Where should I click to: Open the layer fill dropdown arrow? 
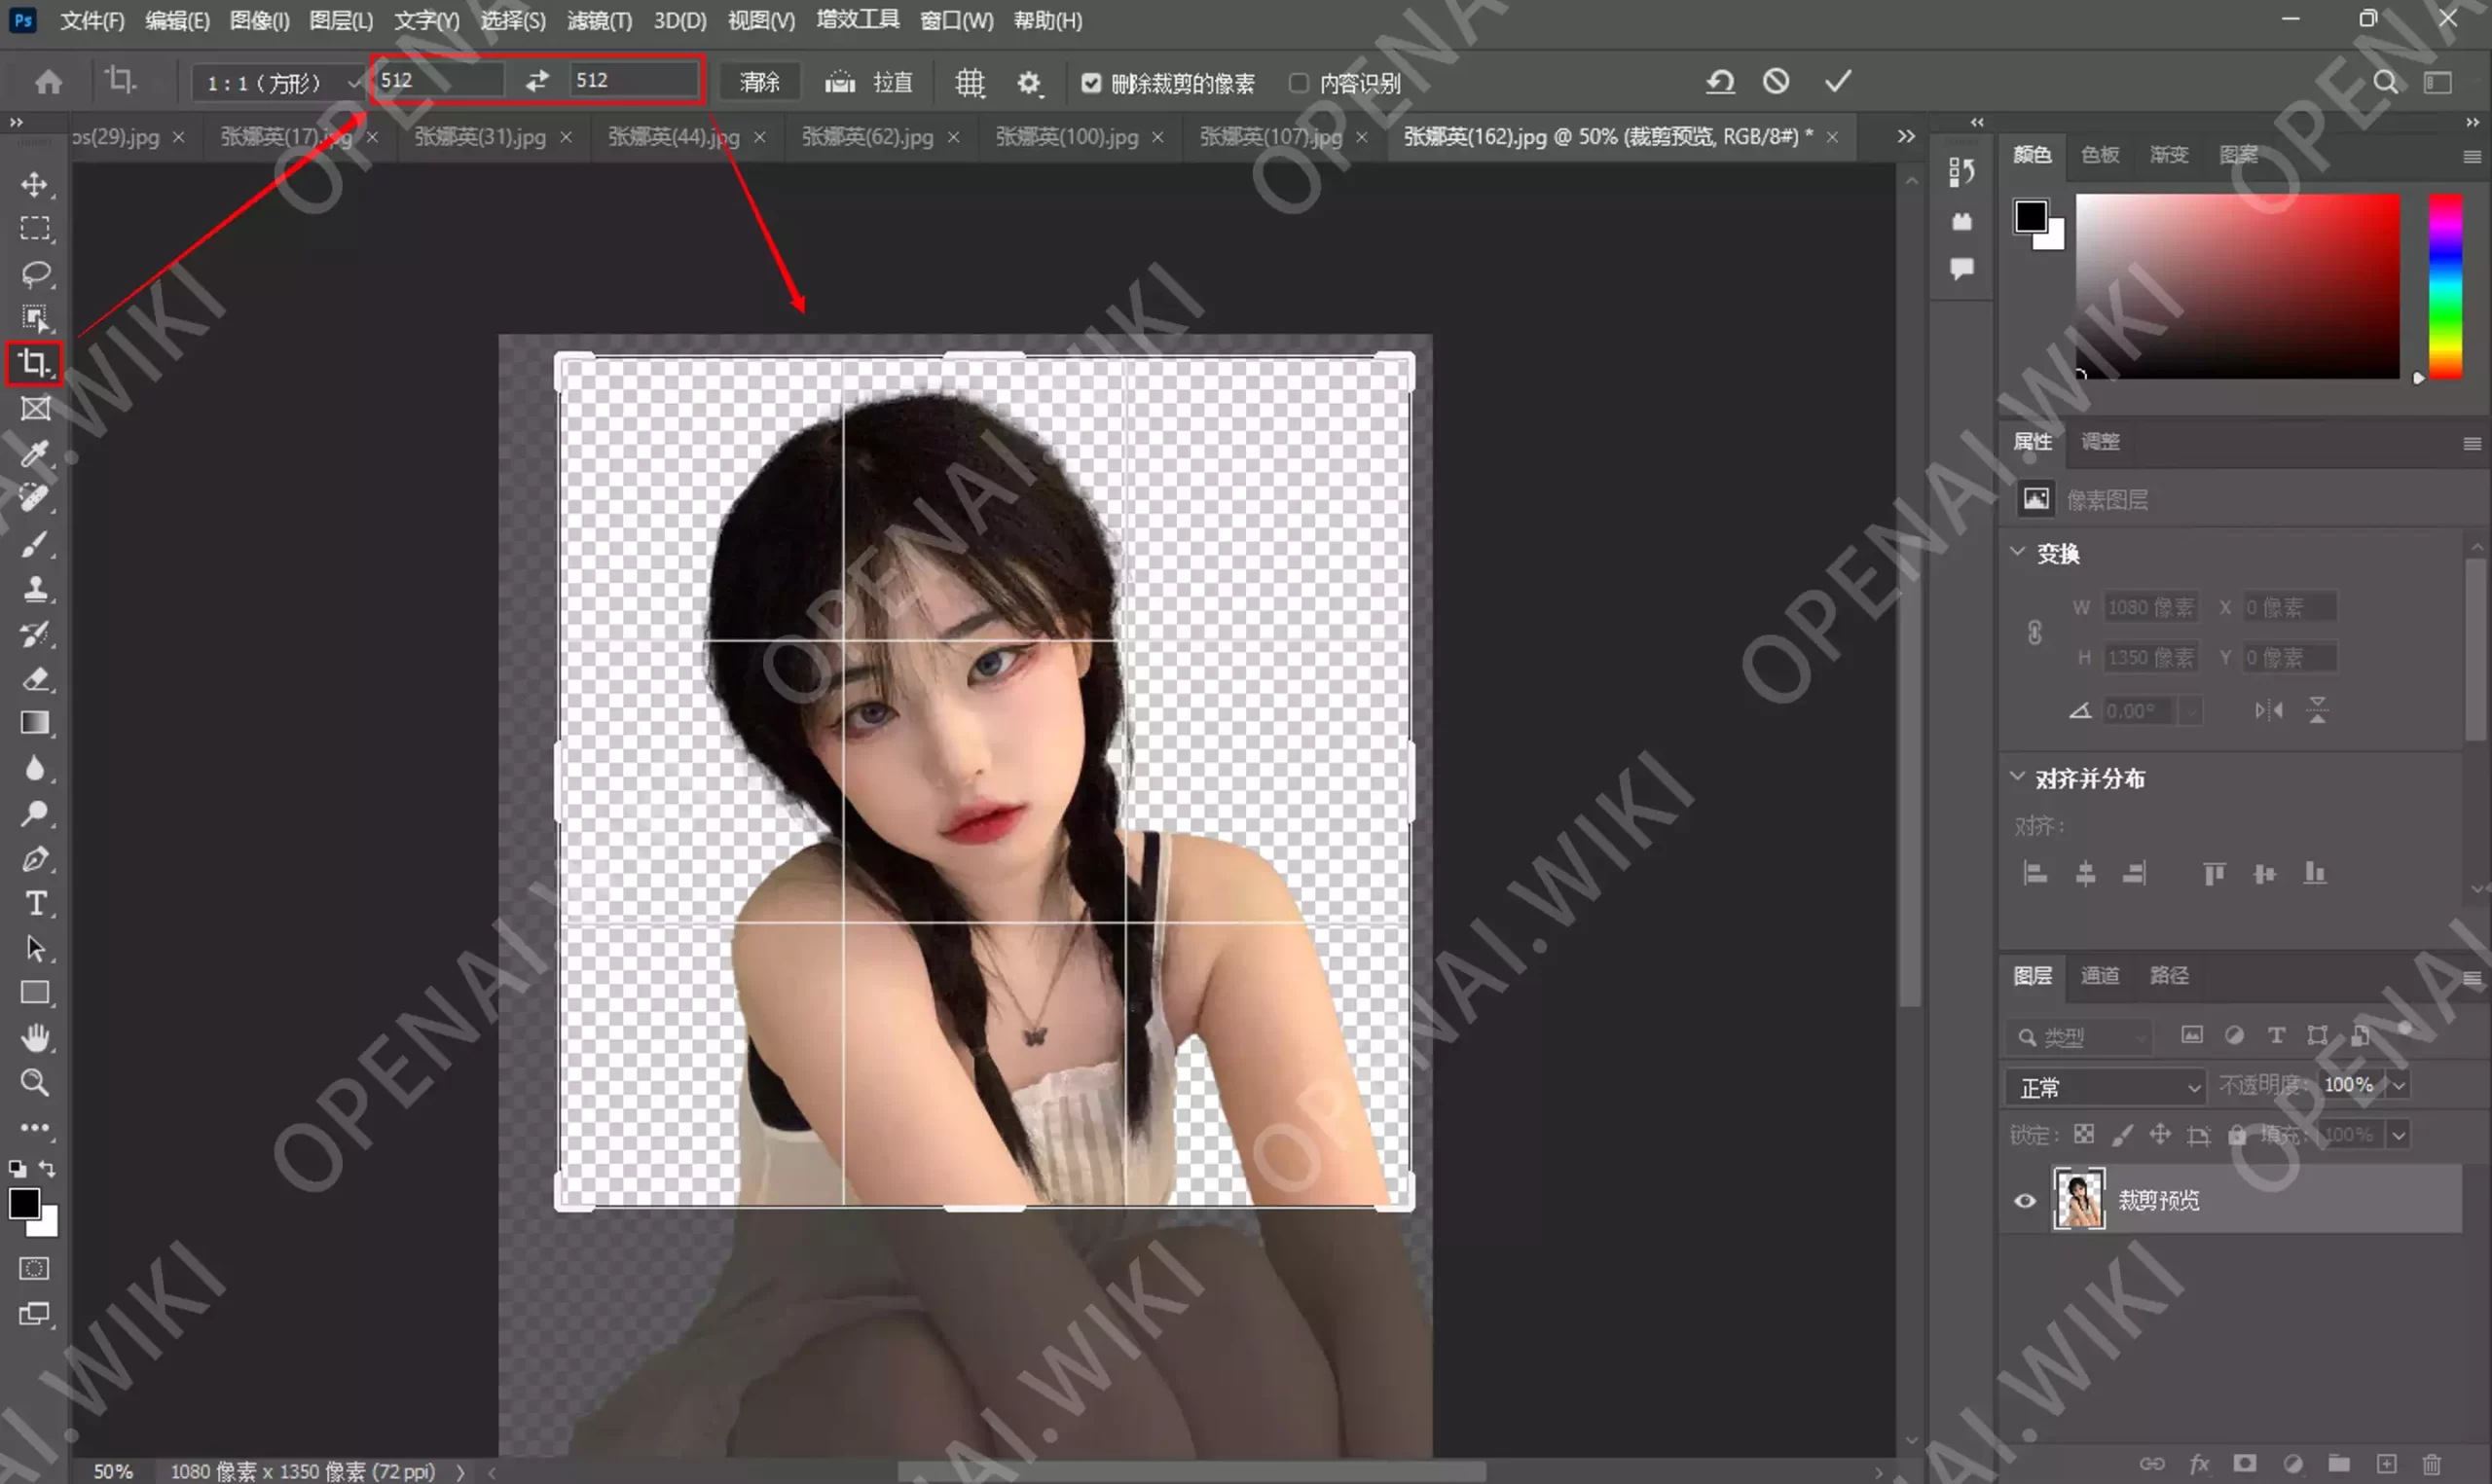click(x=2399, y=1135)
